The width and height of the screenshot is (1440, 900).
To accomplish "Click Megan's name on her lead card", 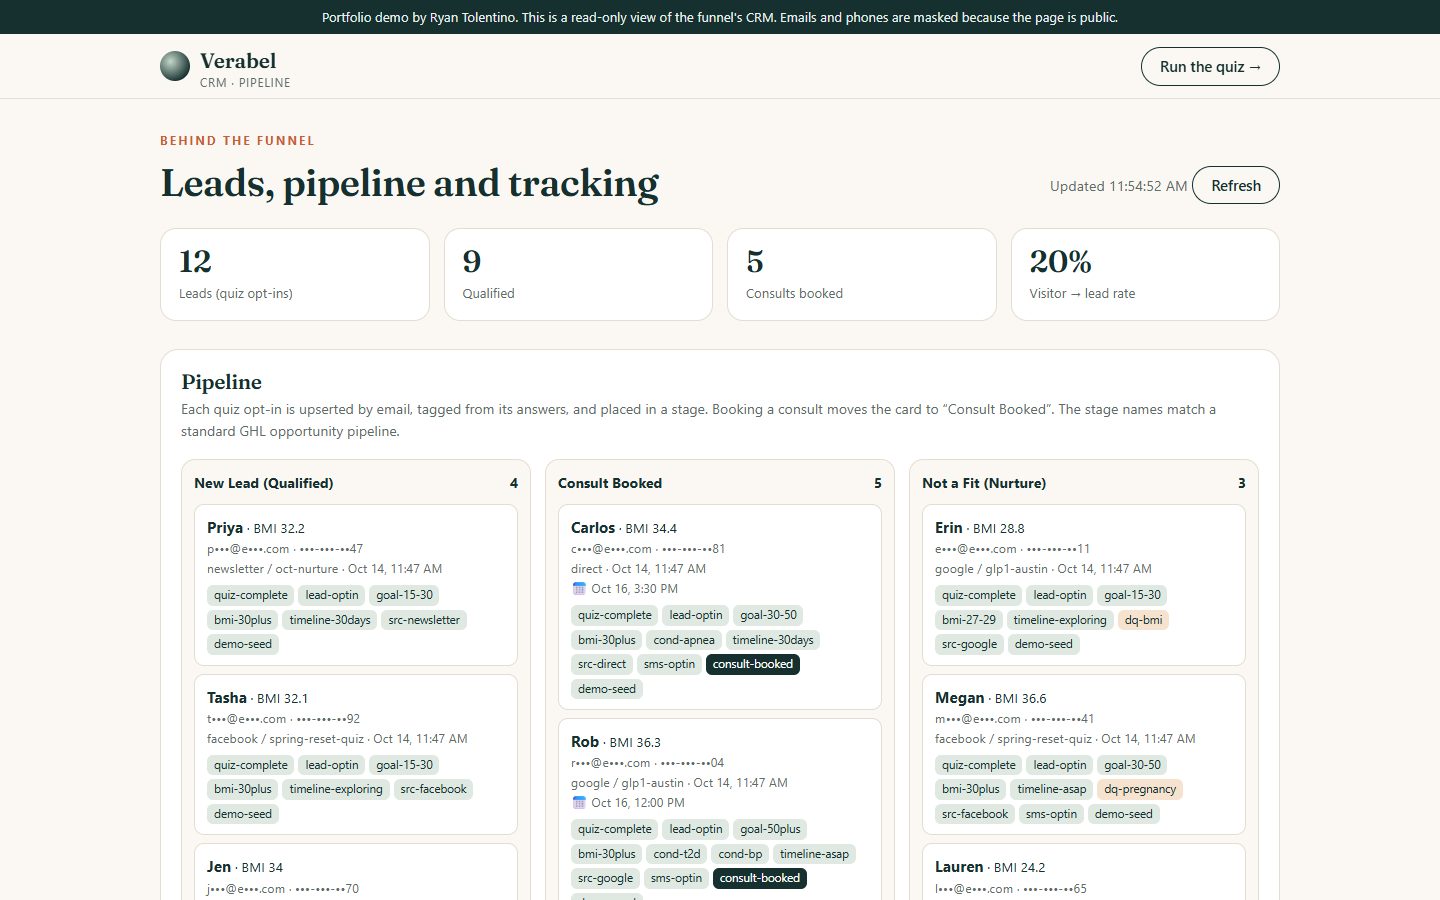I will click(960, 698).
